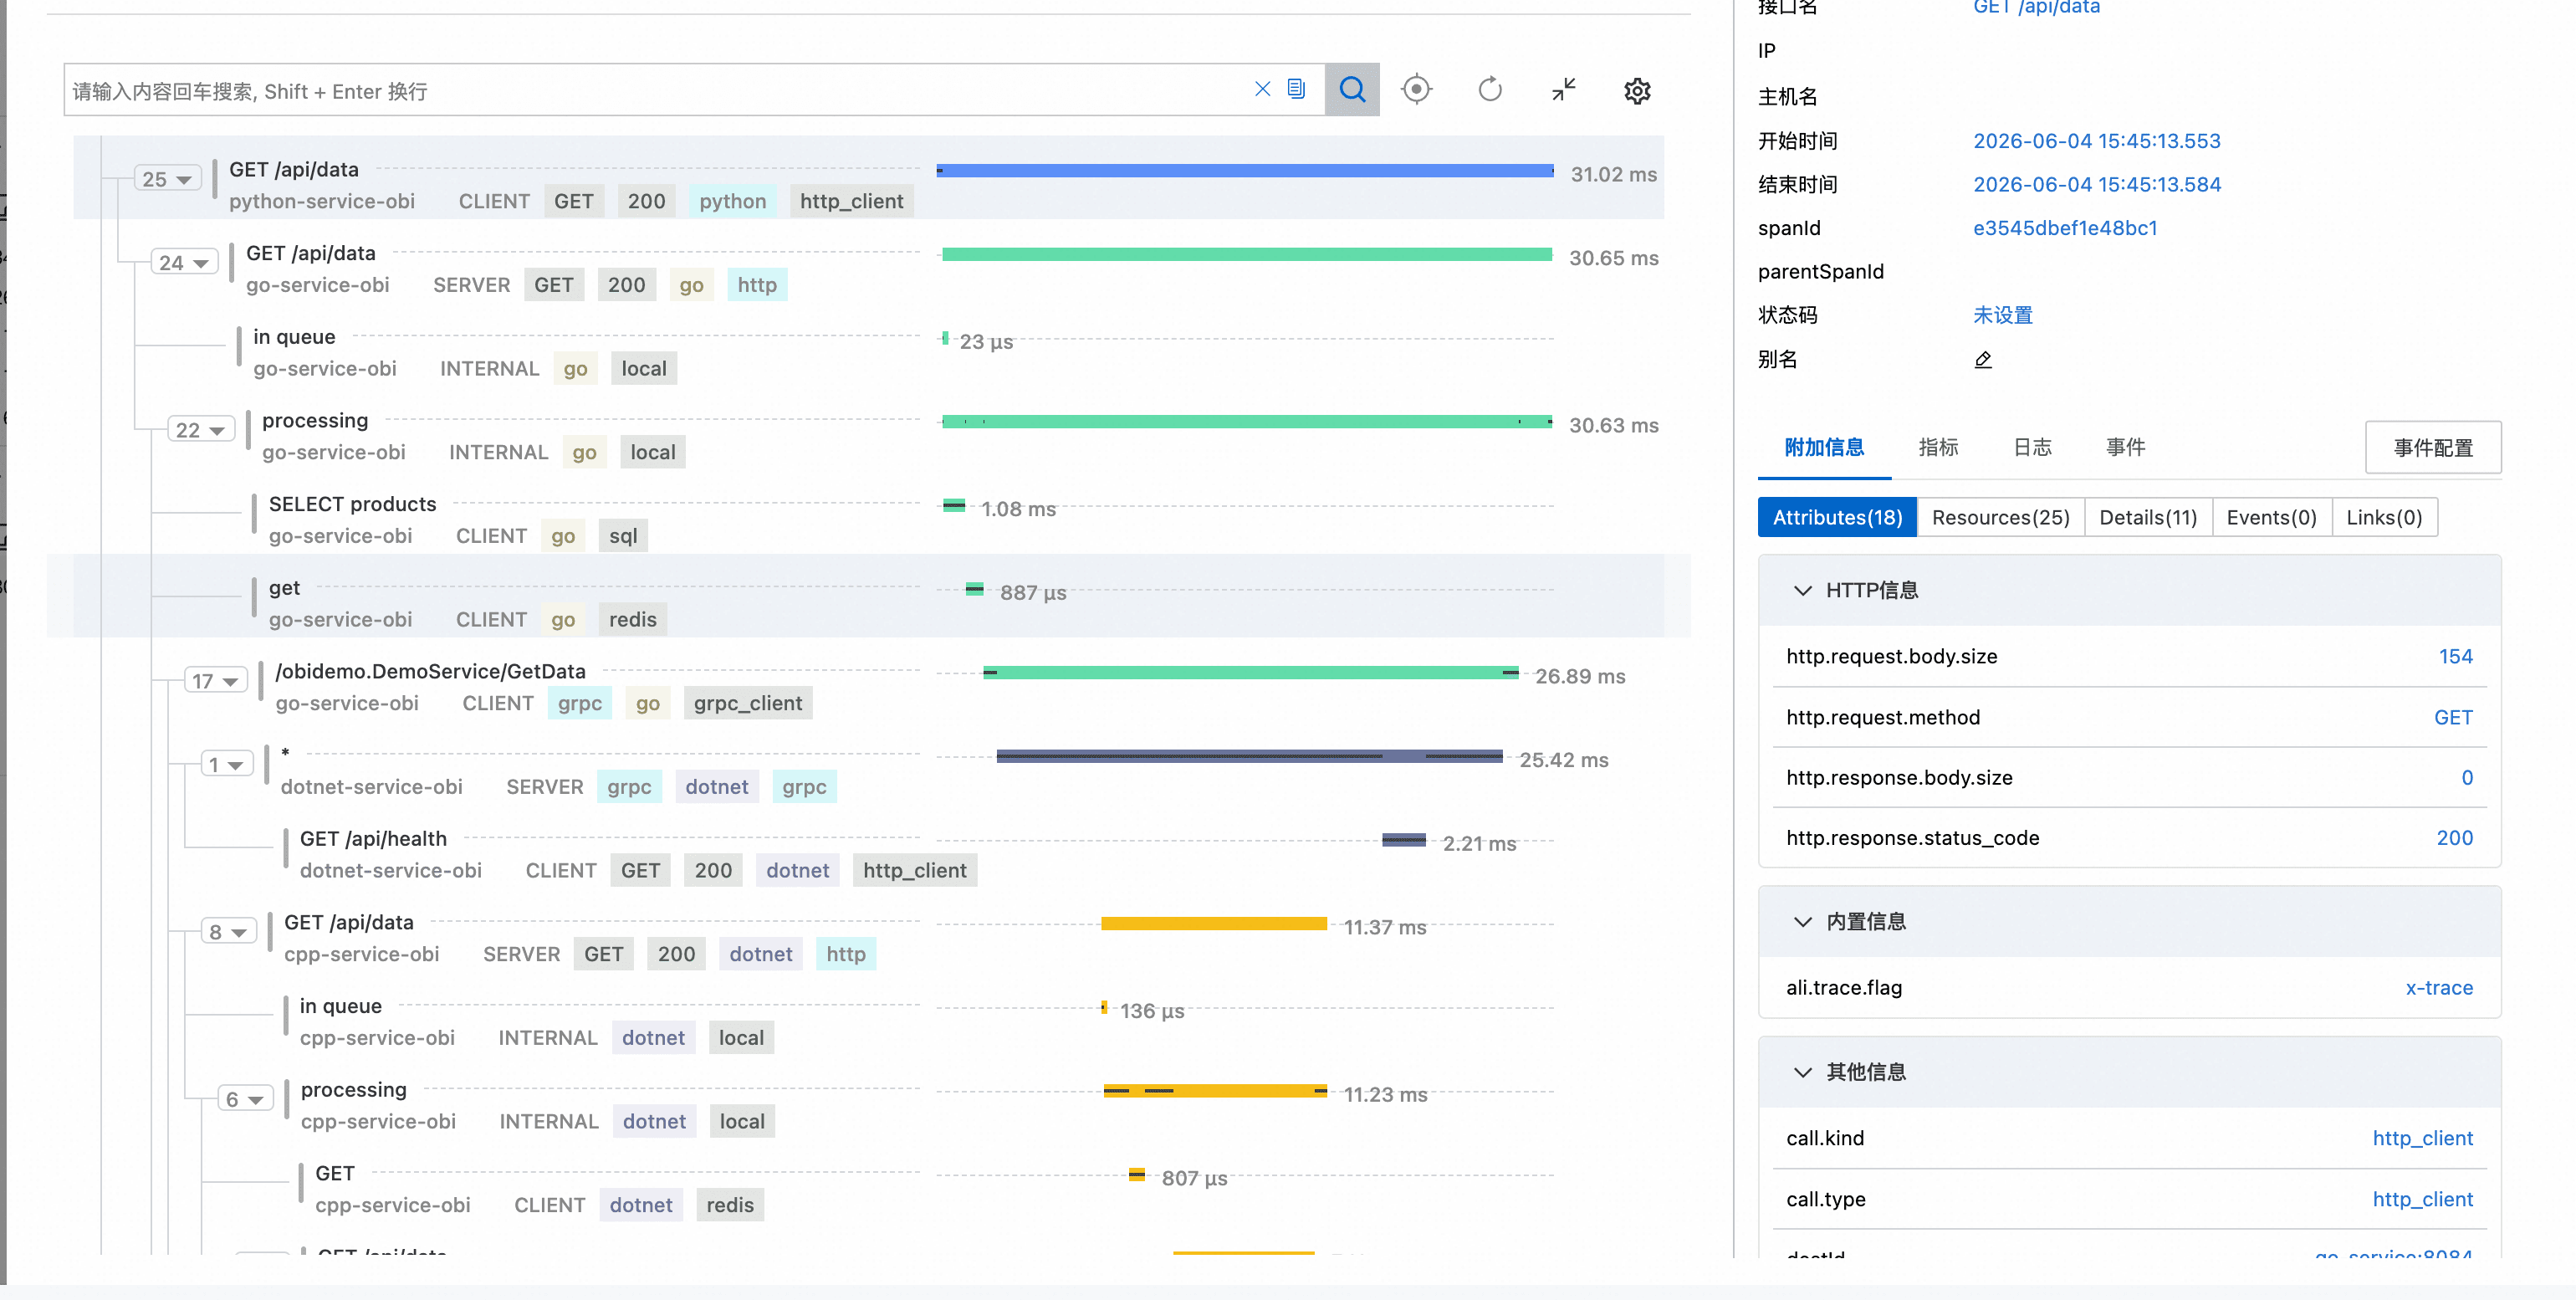Viewport: 2576px width, 1300px height.
Task: Click the locate target crosshair icon
Action: click(1416, 90)
